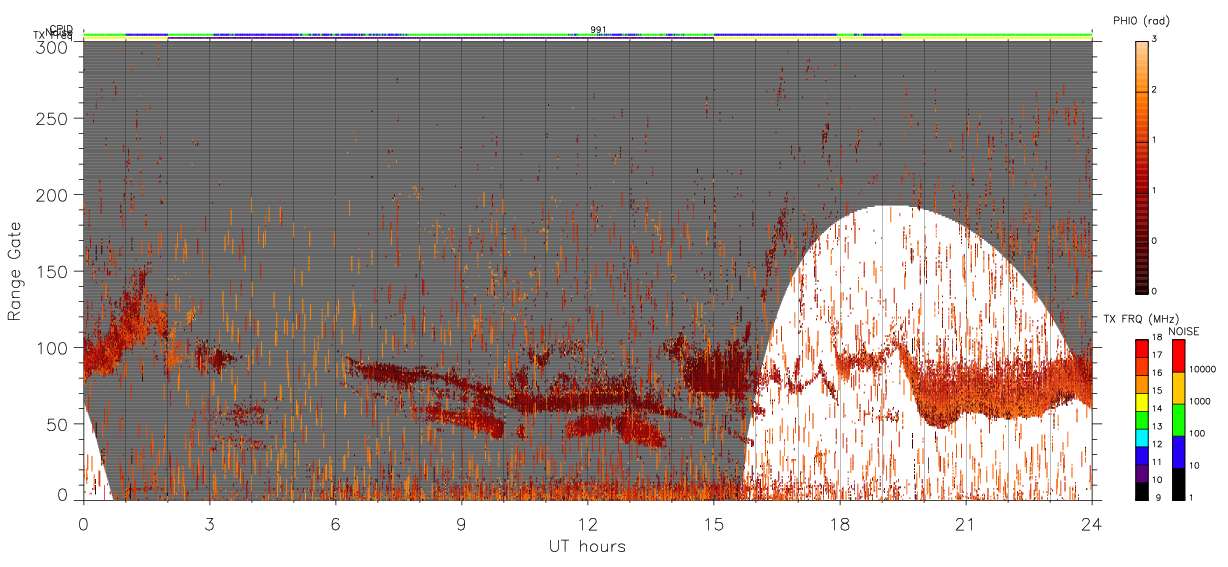Click the 'NOISE' legend title
This screenshot has height=567, width=1228.
[x=1186, y=330]
